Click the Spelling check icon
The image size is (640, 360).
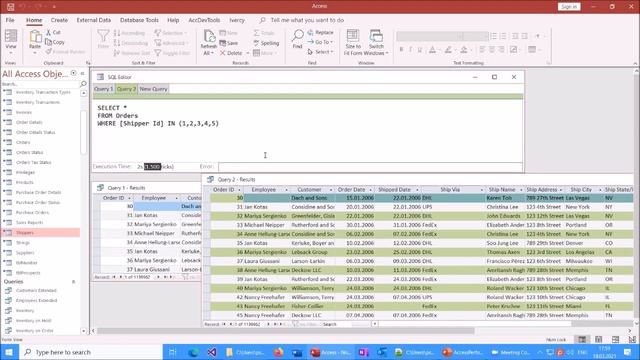[x=256, y=43]
